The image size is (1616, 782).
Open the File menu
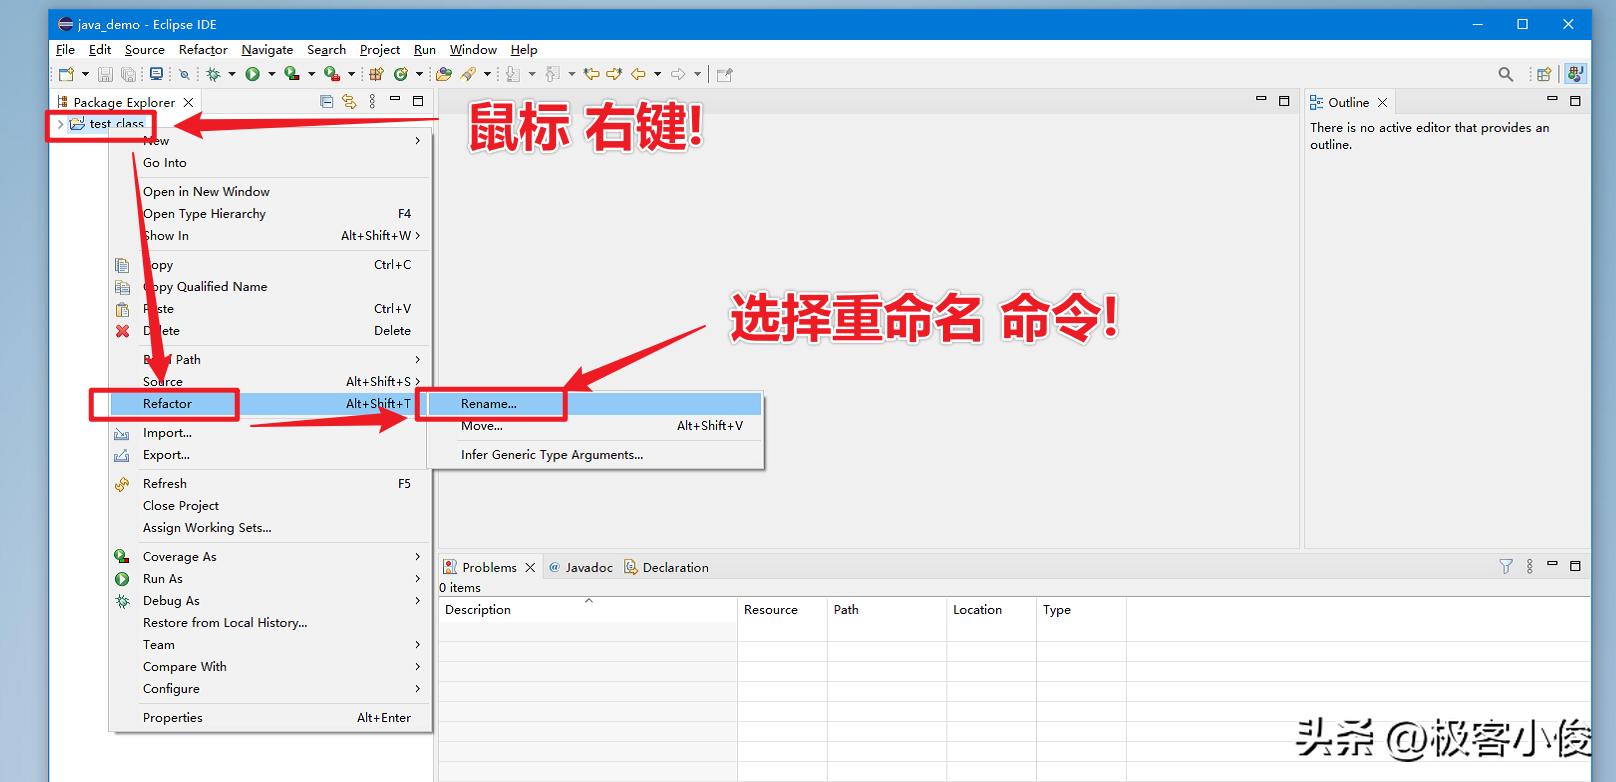(65, 50)
